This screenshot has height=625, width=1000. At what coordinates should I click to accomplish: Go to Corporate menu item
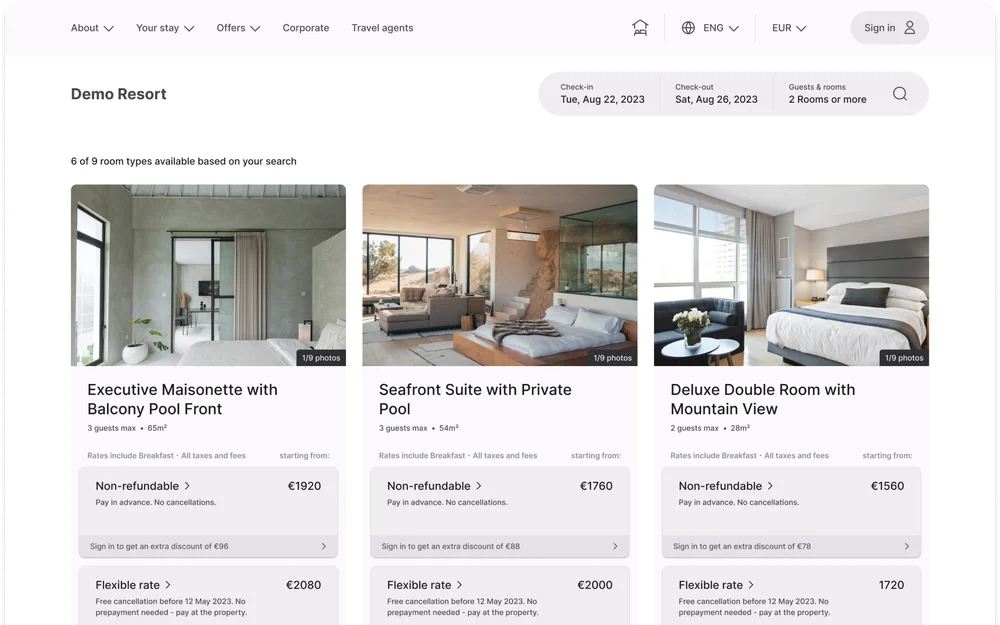305,28
